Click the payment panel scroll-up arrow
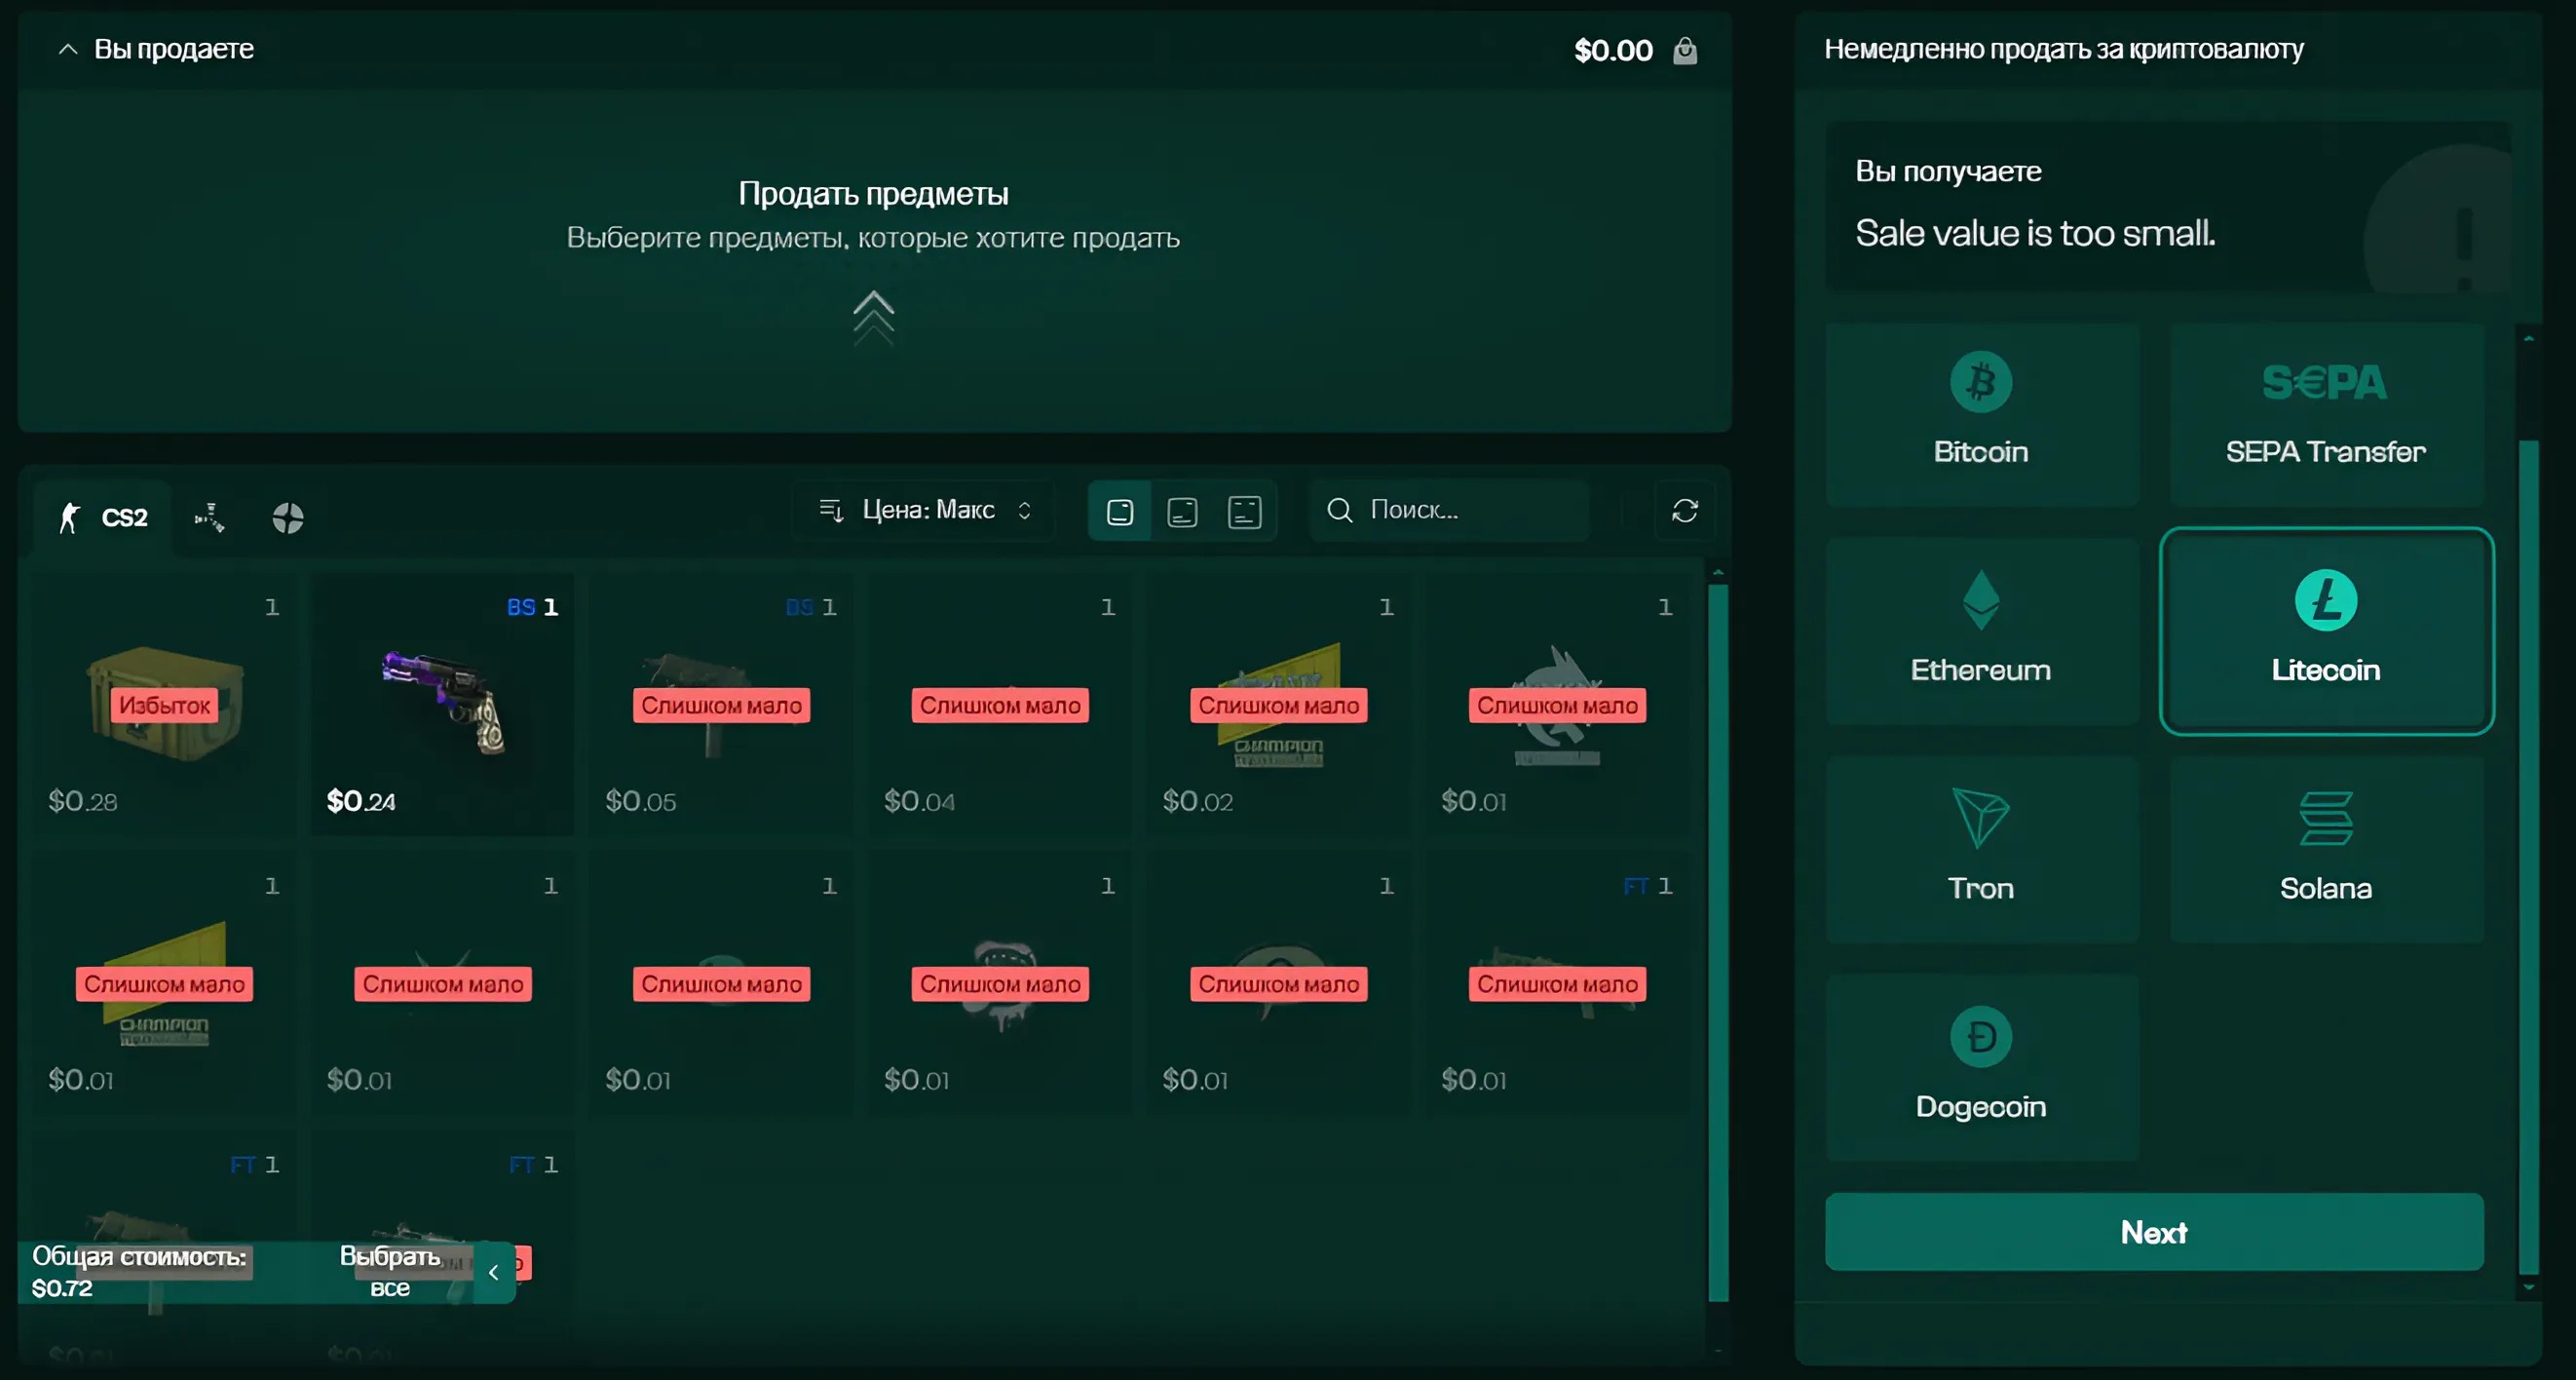The width and height of the screenshot is (2576, 1380). [2529, 339]
